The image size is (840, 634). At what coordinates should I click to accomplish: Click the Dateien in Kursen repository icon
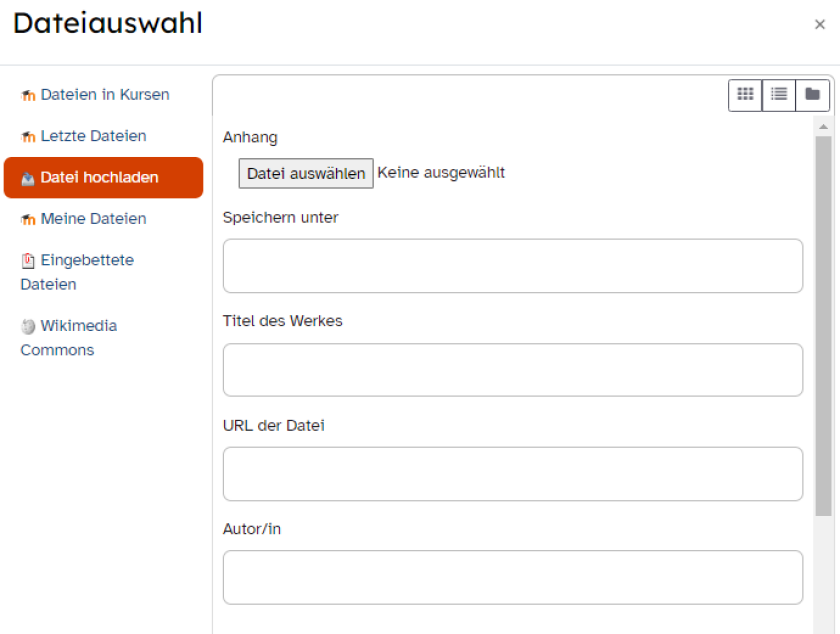coord(28,96)
